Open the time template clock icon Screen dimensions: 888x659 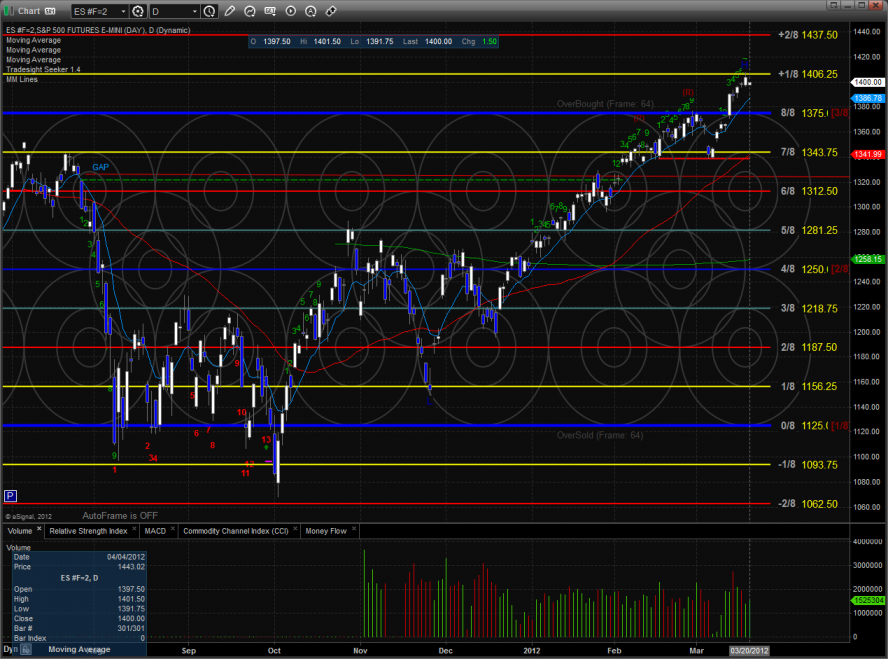[x=210, y=11]
